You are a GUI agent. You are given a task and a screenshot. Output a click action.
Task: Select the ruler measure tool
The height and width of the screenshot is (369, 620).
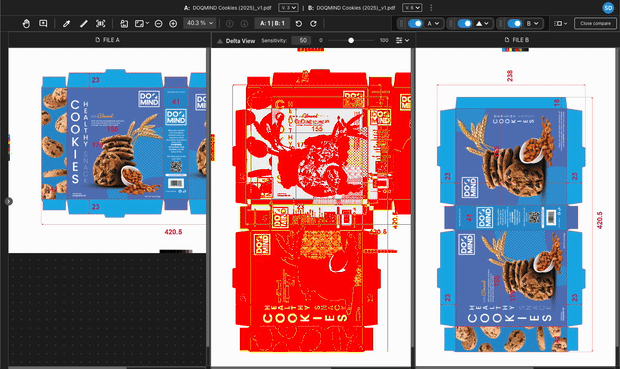pos(83,24)
